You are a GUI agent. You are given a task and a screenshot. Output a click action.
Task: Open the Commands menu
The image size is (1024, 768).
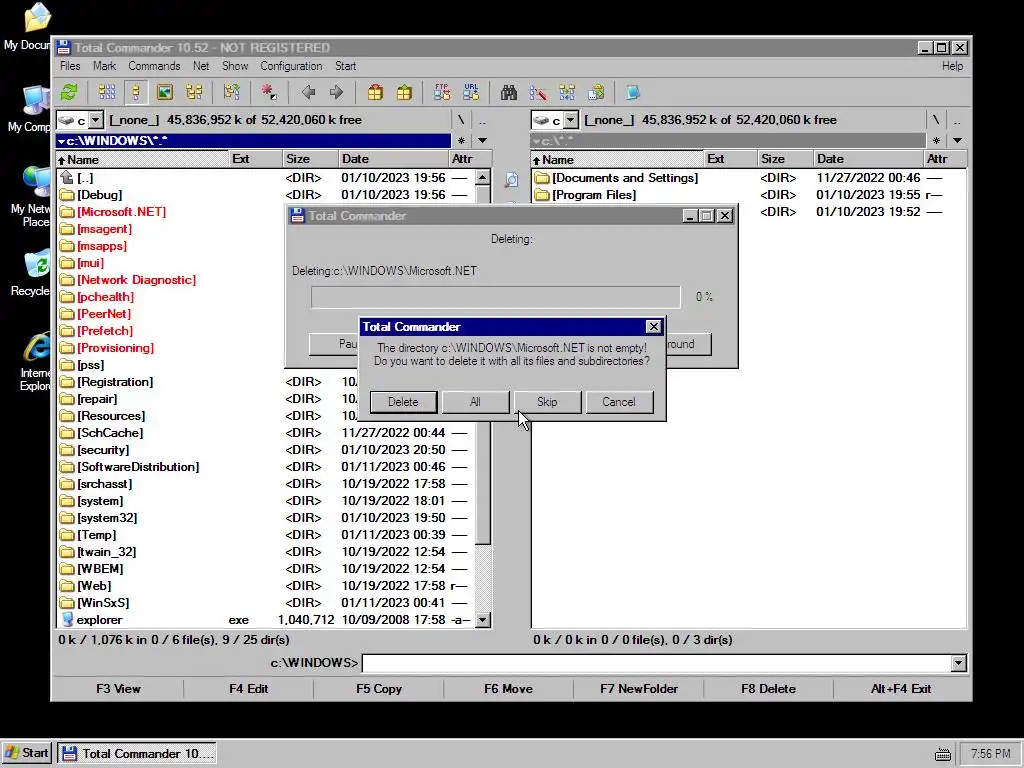click(x=154, y=66)
